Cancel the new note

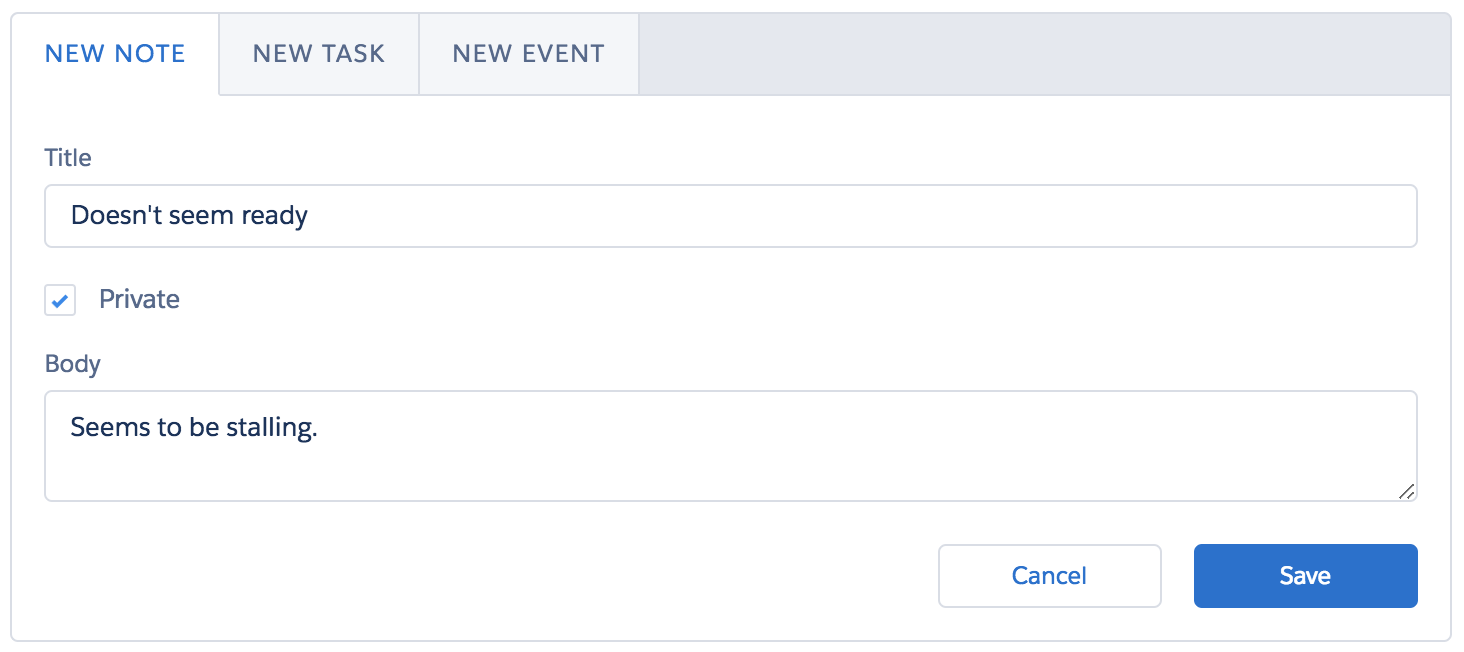pyautogui.click(x=1049, y=576)
